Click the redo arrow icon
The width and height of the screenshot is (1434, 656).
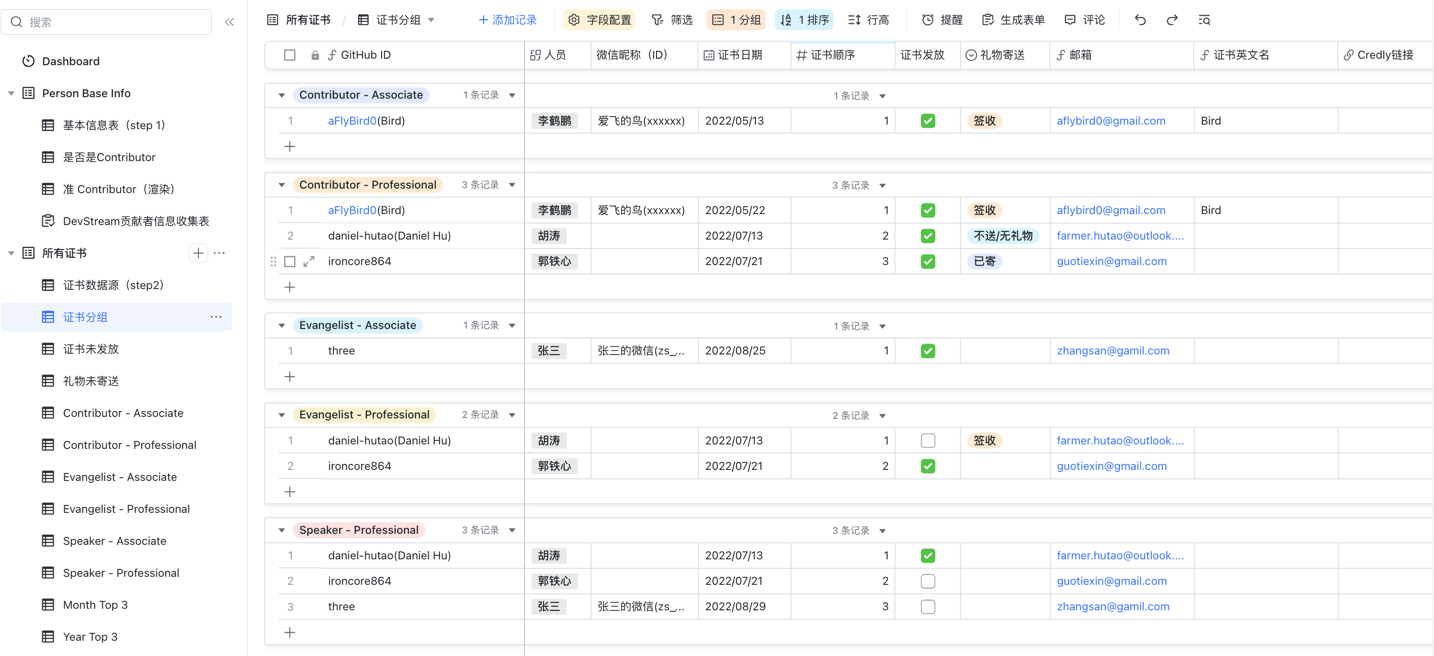pyautogui.click(x=1172, y=20)
